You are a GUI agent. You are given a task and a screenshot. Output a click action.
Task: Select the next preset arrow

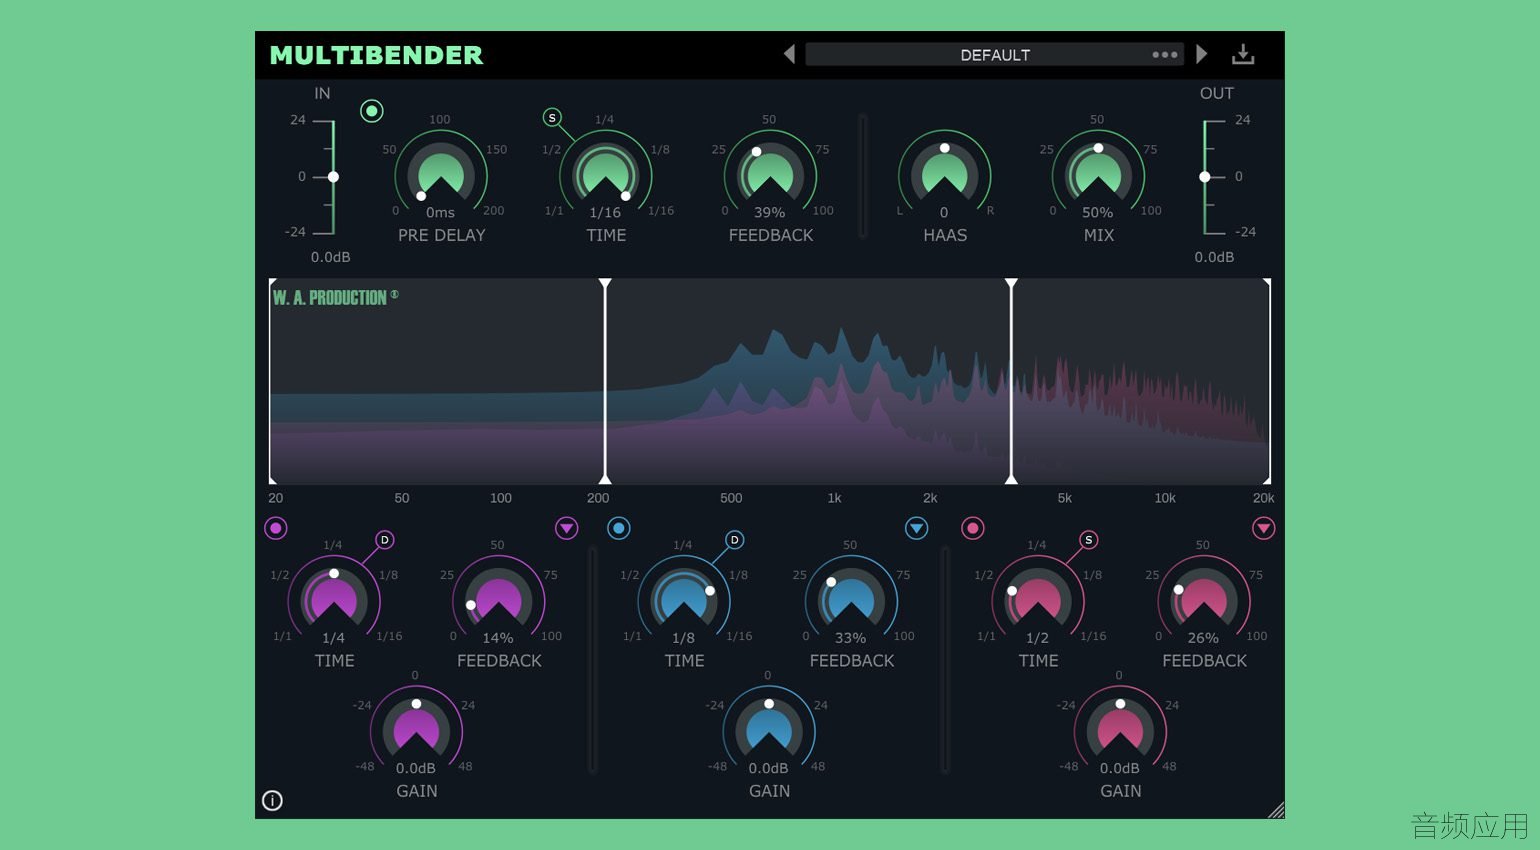coord(1202,54)
